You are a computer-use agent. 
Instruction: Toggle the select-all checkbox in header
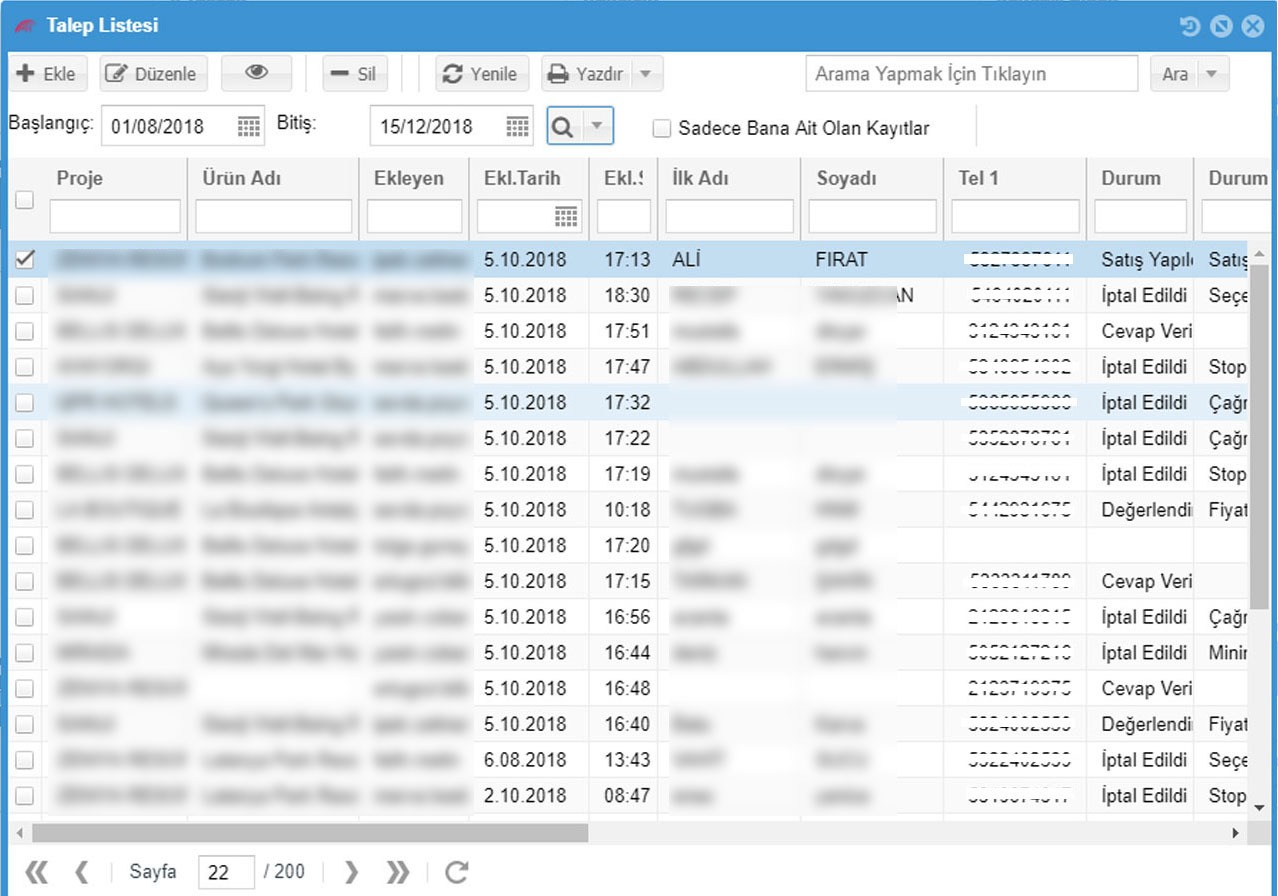(x=25, y=199)
